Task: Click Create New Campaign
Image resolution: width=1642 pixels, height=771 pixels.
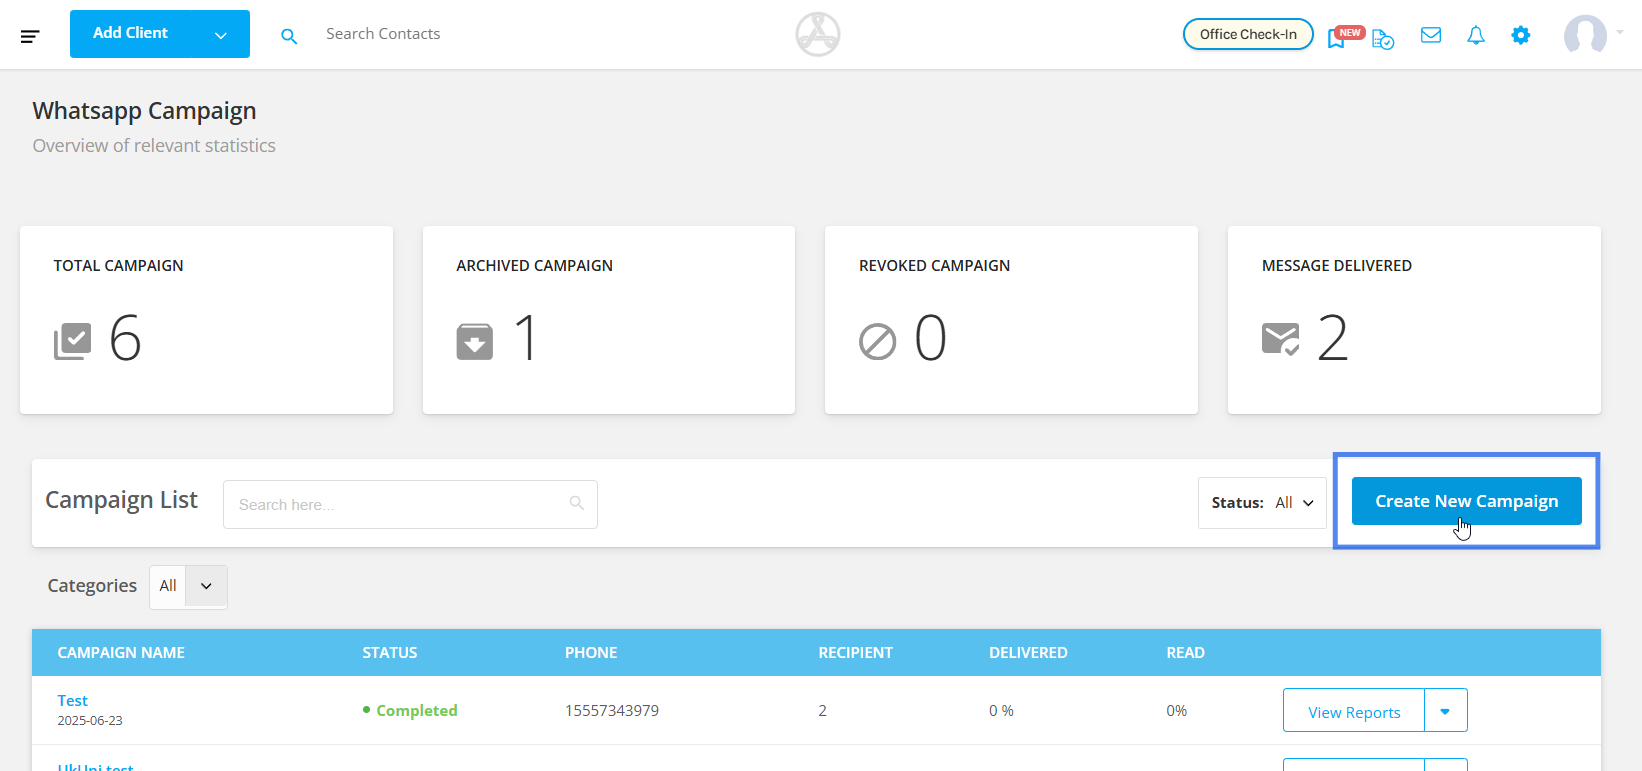Action: coord(1467,501)
